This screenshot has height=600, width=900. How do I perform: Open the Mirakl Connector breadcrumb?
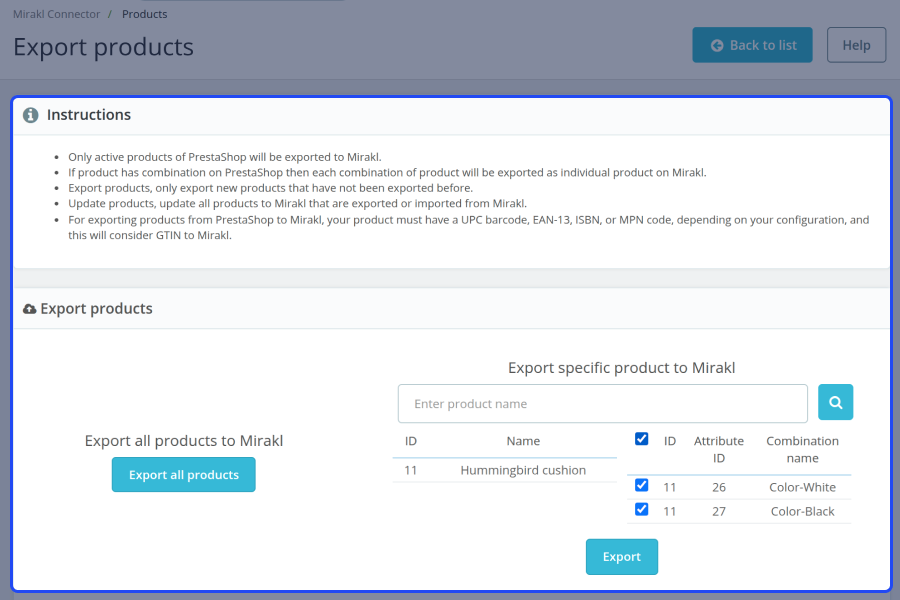(x=56, y=14)
